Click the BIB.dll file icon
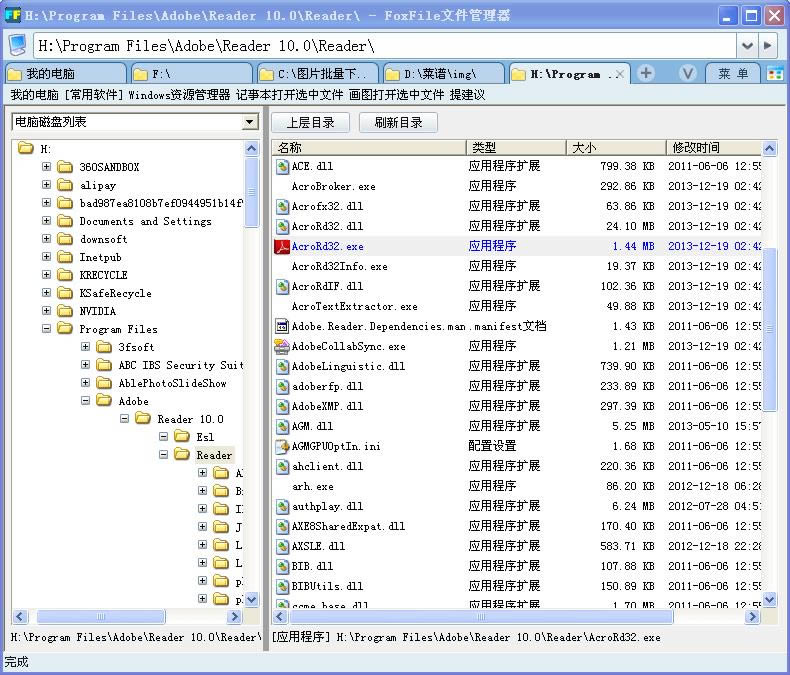This screenshot has height=675, width=790. tap(282, 566)
